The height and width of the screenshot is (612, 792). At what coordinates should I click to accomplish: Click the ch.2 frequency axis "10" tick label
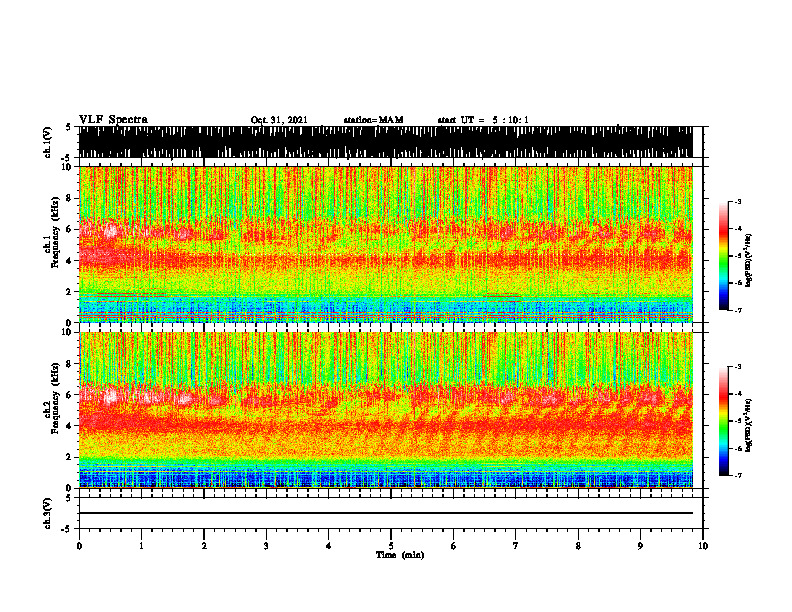point(67,332)
